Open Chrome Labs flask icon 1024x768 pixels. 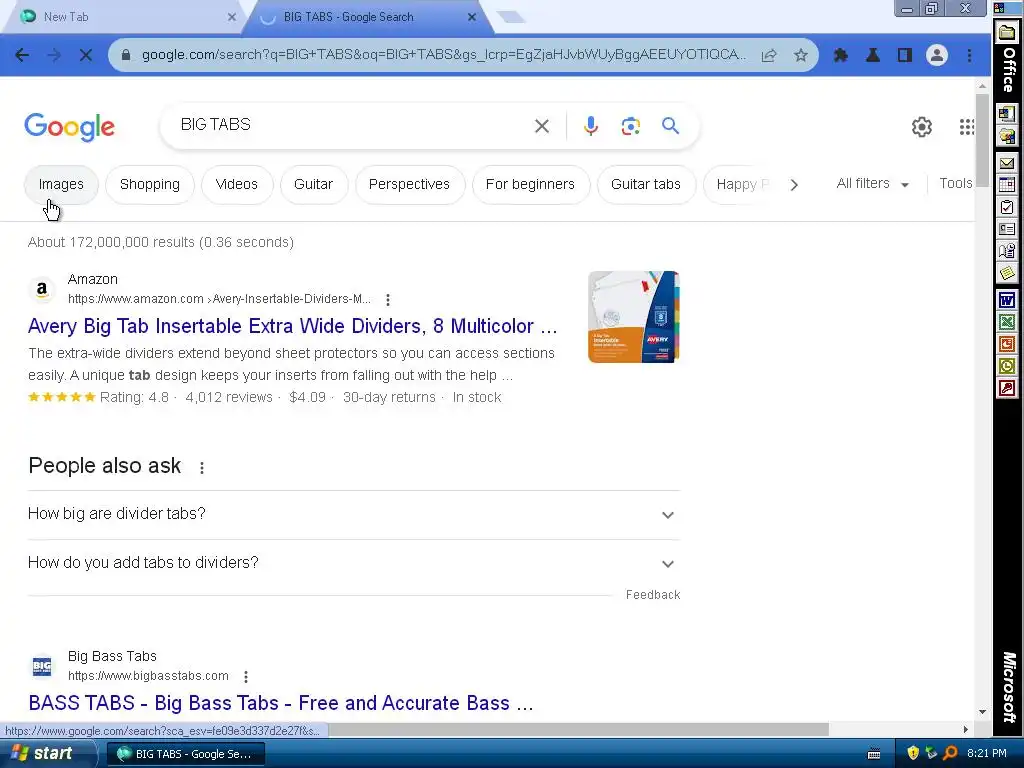click(x=872, y=56)
